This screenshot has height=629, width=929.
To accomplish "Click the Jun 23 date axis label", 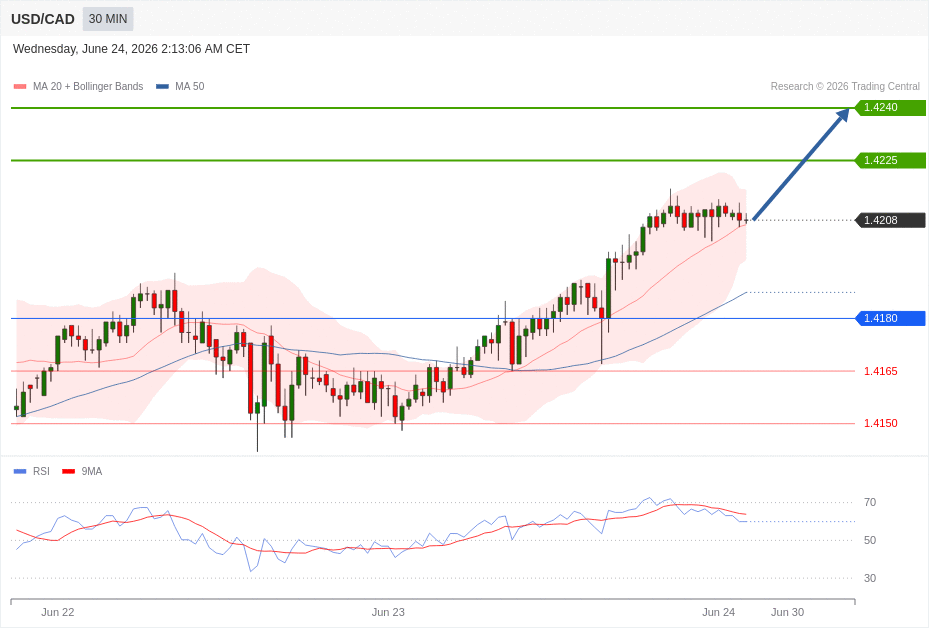I will (388, 612).
